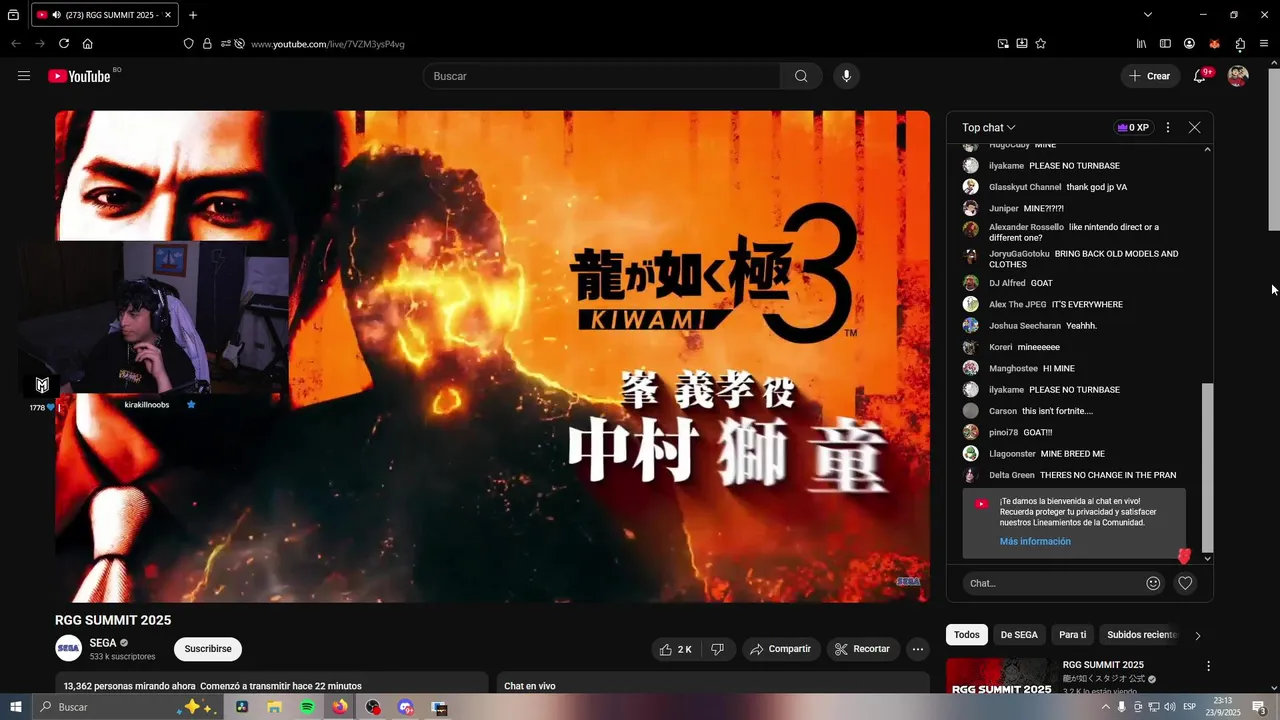
Task: Select the De SEGA filter chip
Action: pos(1019,635)
